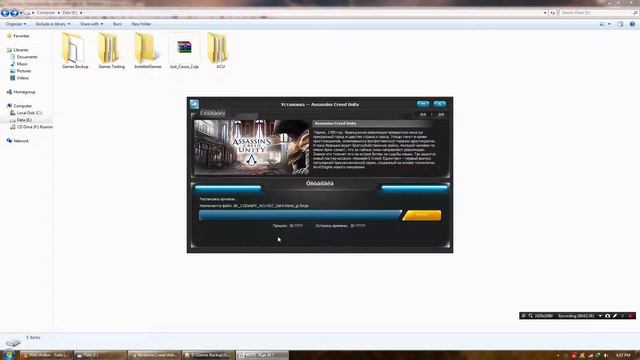Click the Assassin's Creed Unity banner image
Image resolution: width=640 pixels, height=360 pixels.
pyautogui.click(x=251, y=147)
